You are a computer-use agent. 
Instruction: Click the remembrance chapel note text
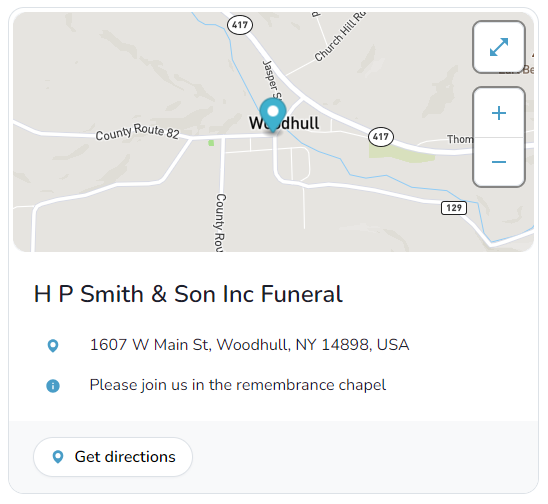(x=238, y=385)
